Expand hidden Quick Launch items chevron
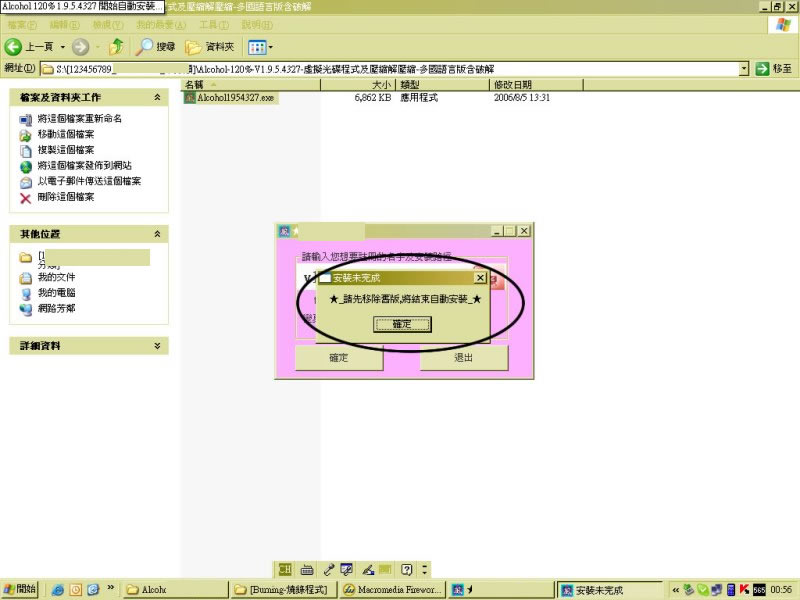This screenshot has width=800, height=600. coord(111,588)
